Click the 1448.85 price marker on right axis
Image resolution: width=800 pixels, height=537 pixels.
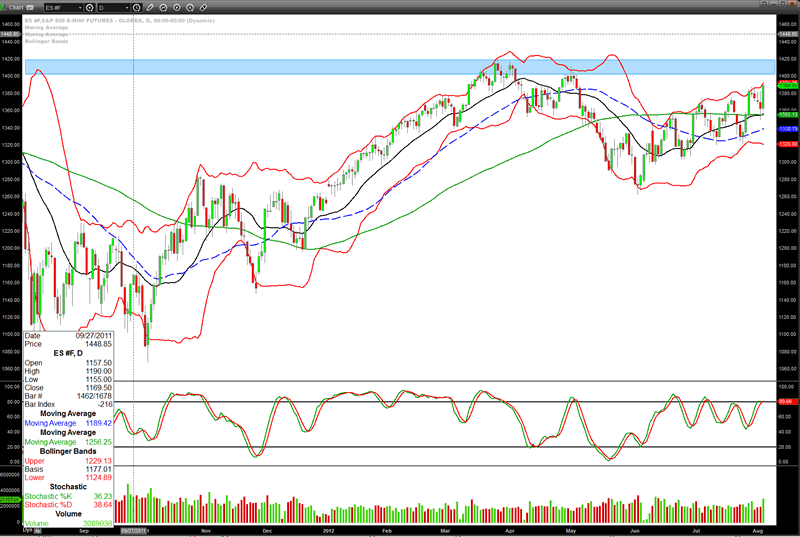coord(788,34)
